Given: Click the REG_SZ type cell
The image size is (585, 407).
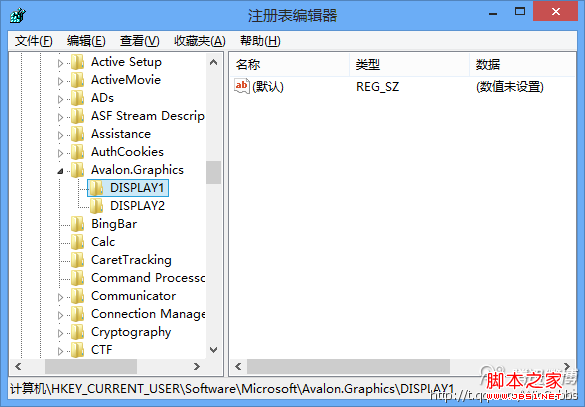Looking at the screenshot, I should pos(377,87).
